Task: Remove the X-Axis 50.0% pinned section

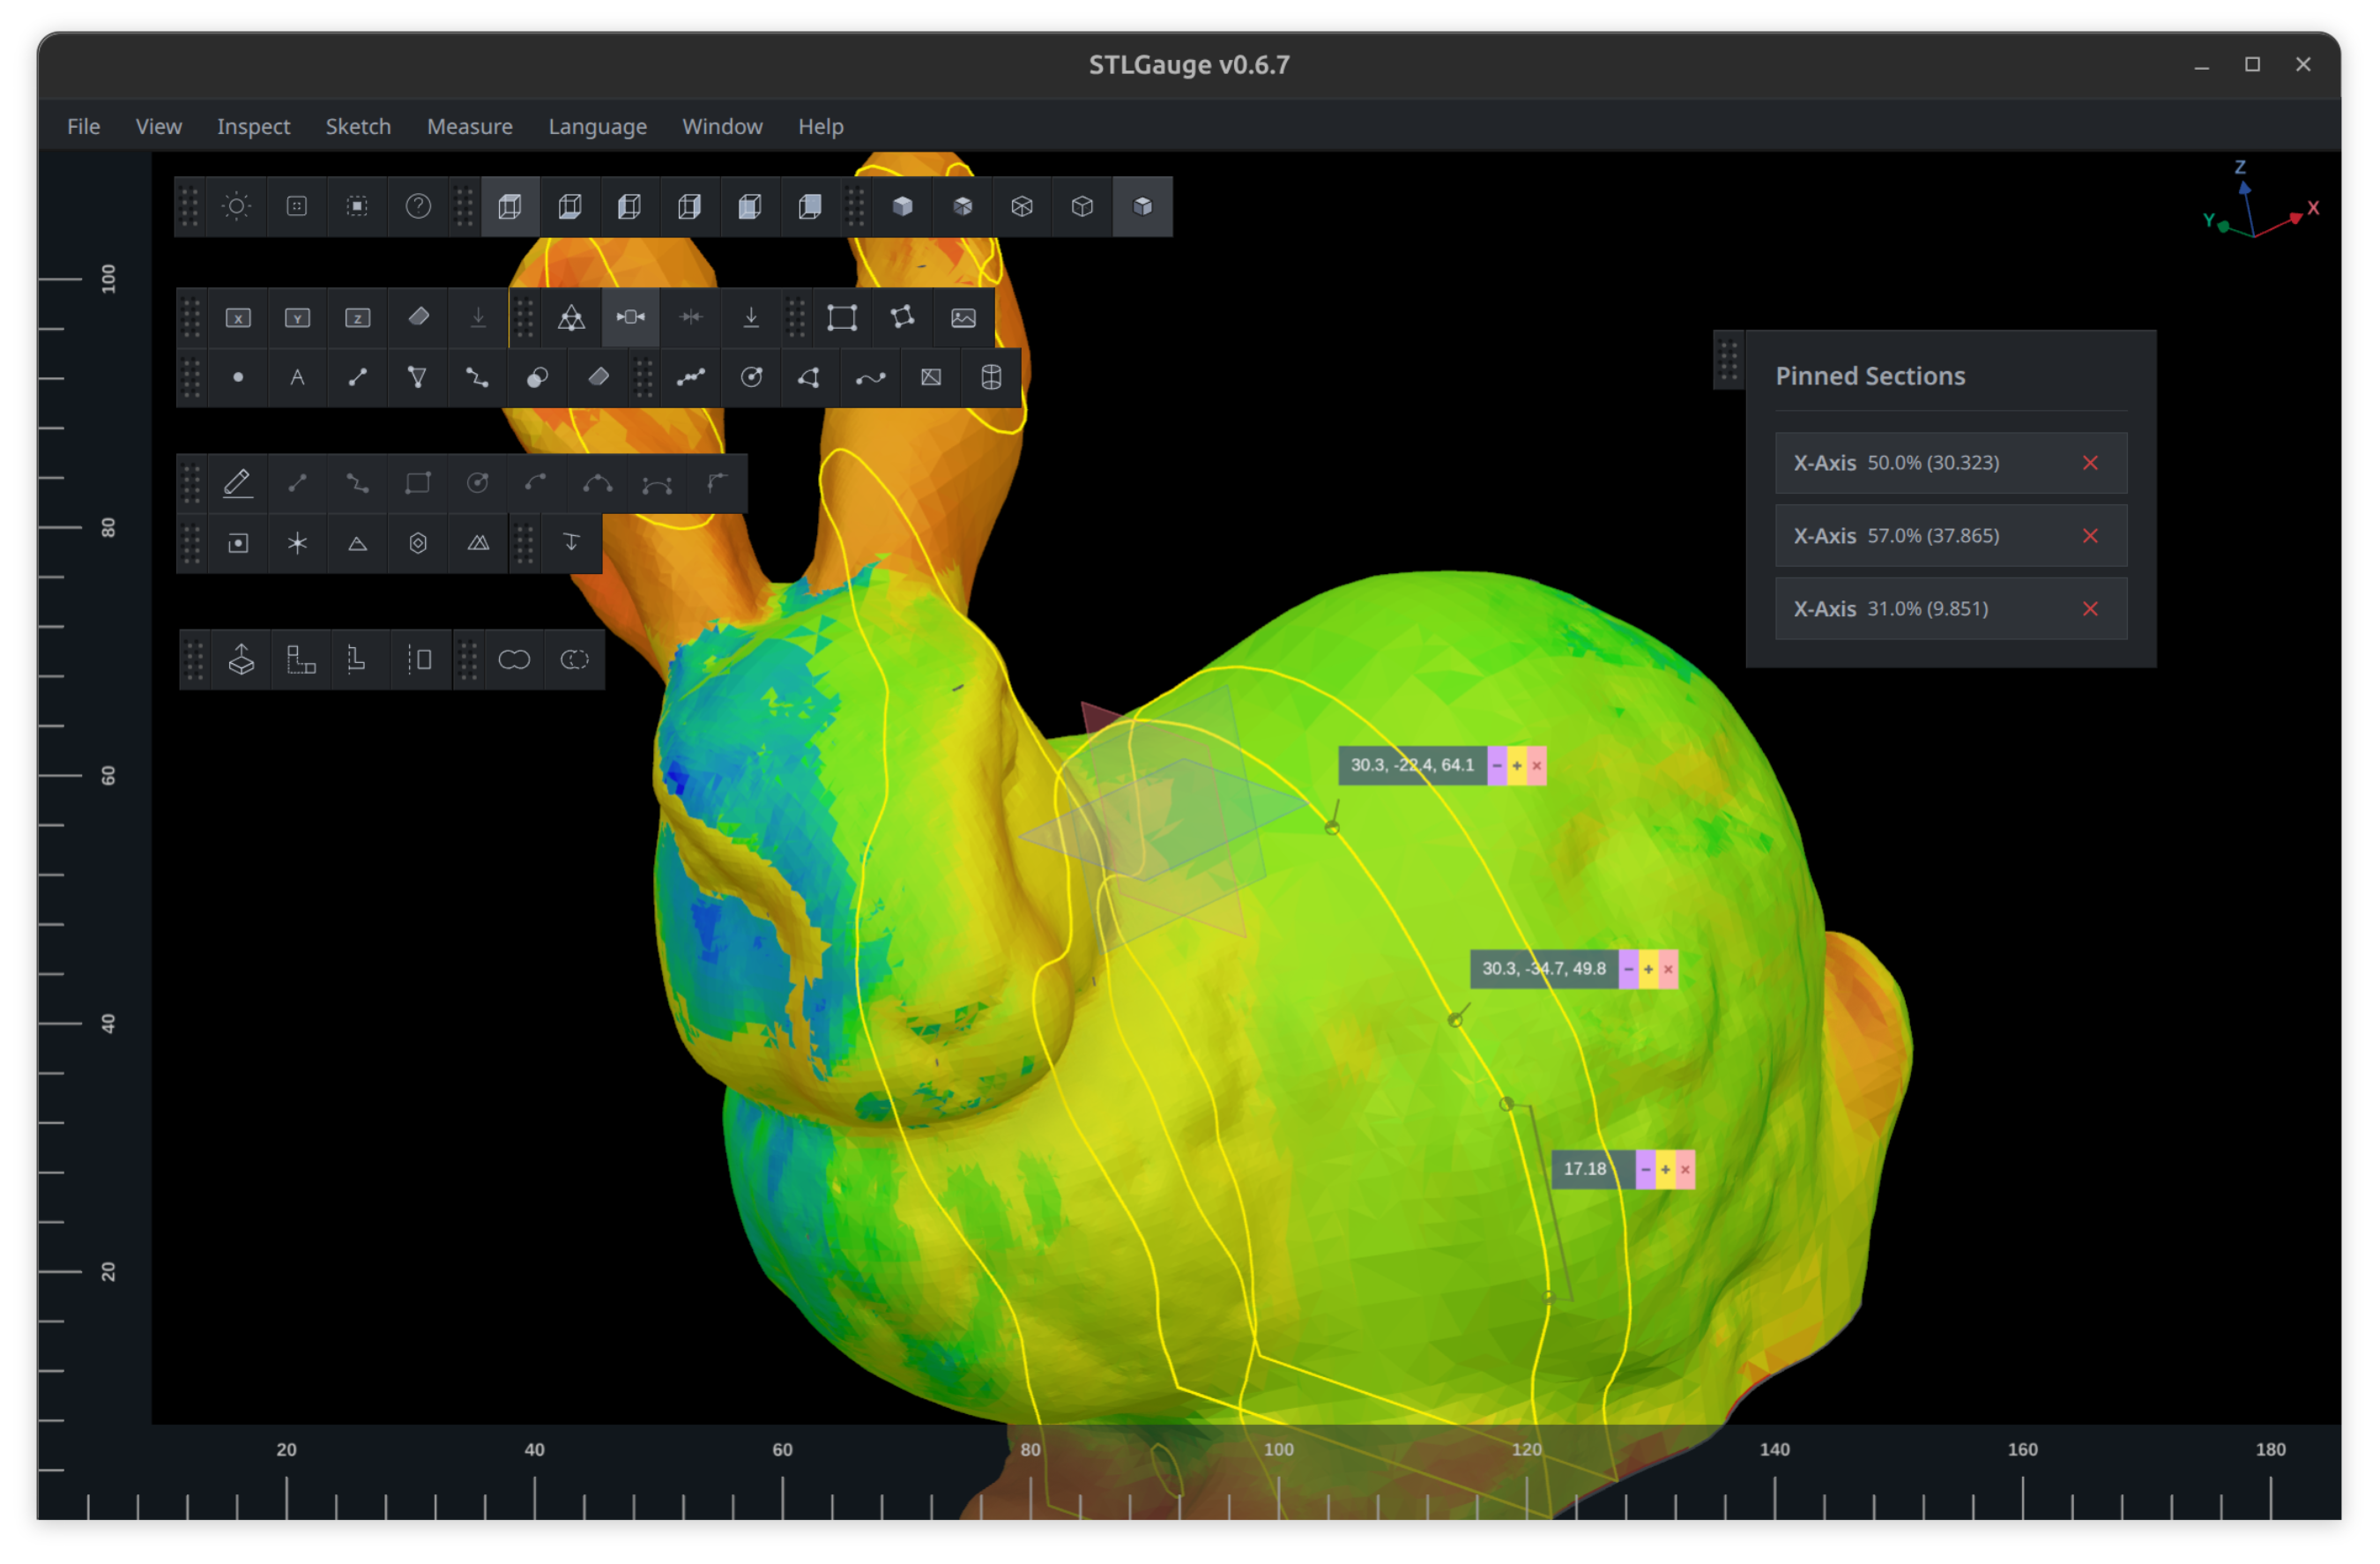Action: pos(2090,462)
